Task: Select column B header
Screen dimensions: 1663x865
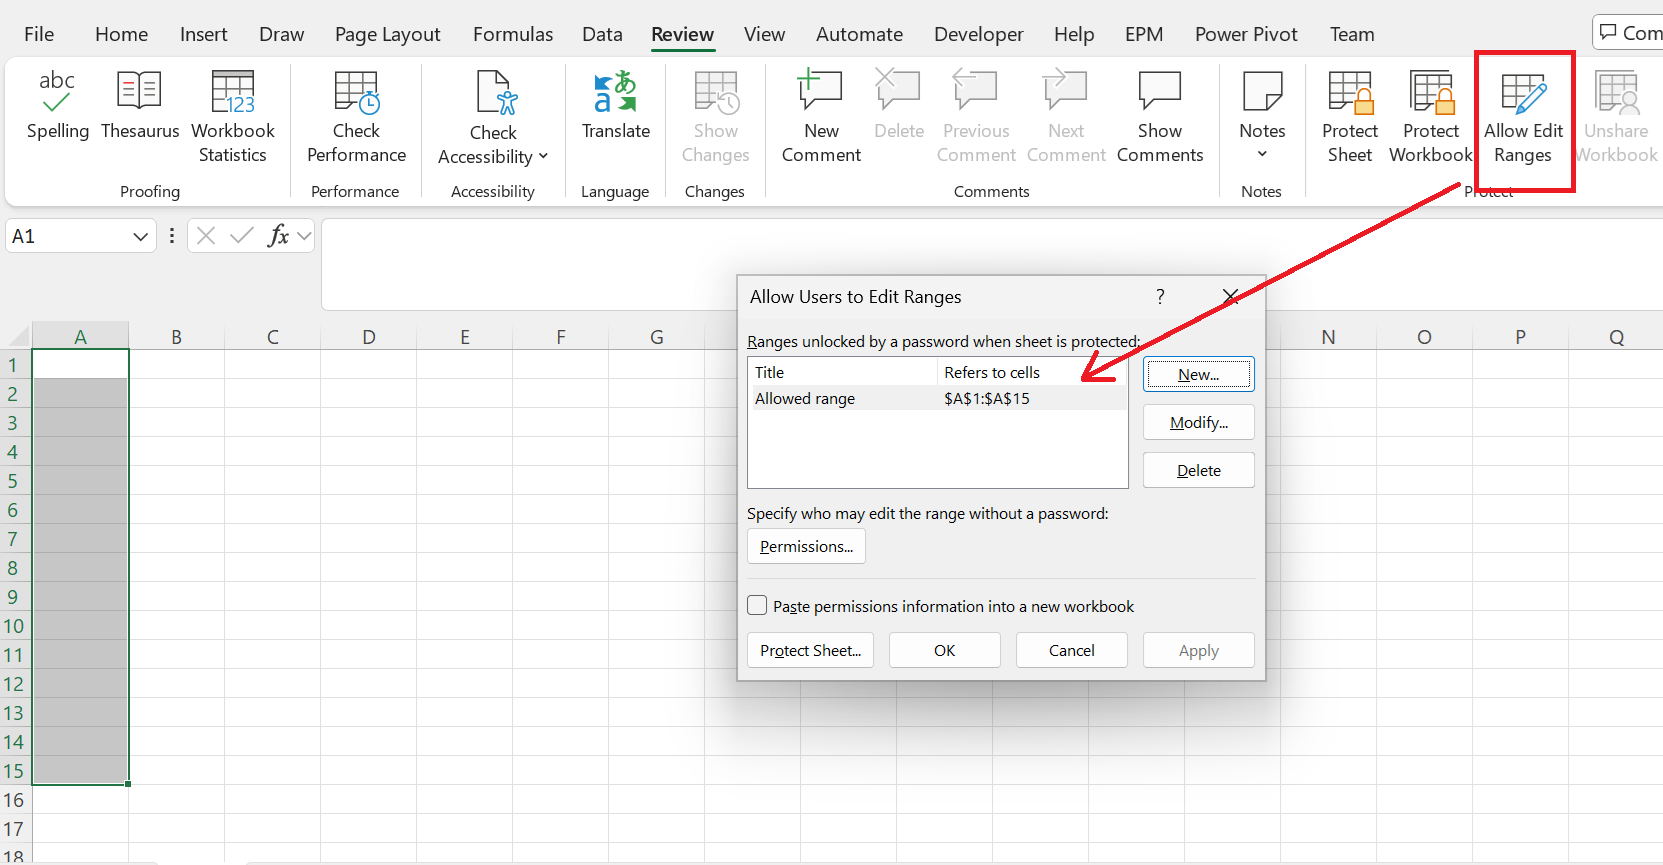Action: coord(177,337)
